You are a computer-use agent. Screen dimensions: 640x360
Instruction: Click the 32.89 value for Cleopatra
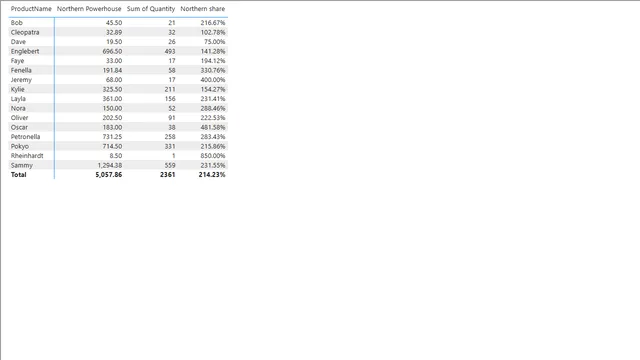114,32
